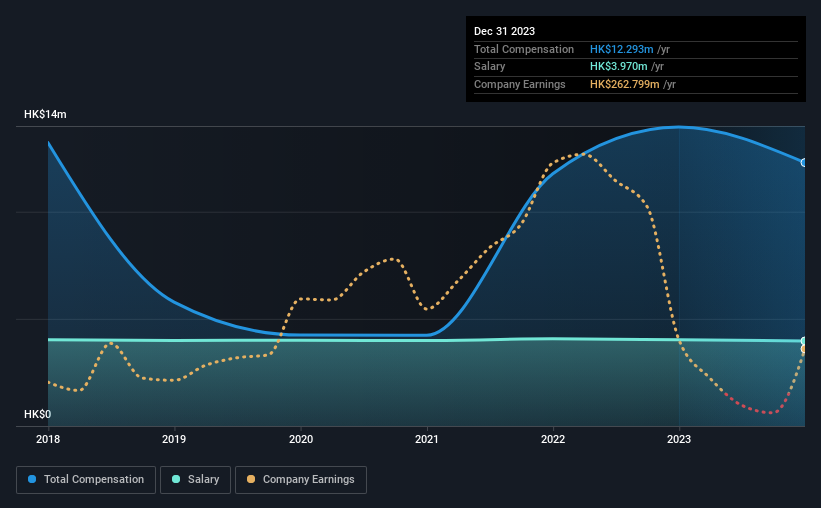Screen dimensions: 821x508
Task: Click the HK$12.293m total compensation value
Action: coord(622,49)
